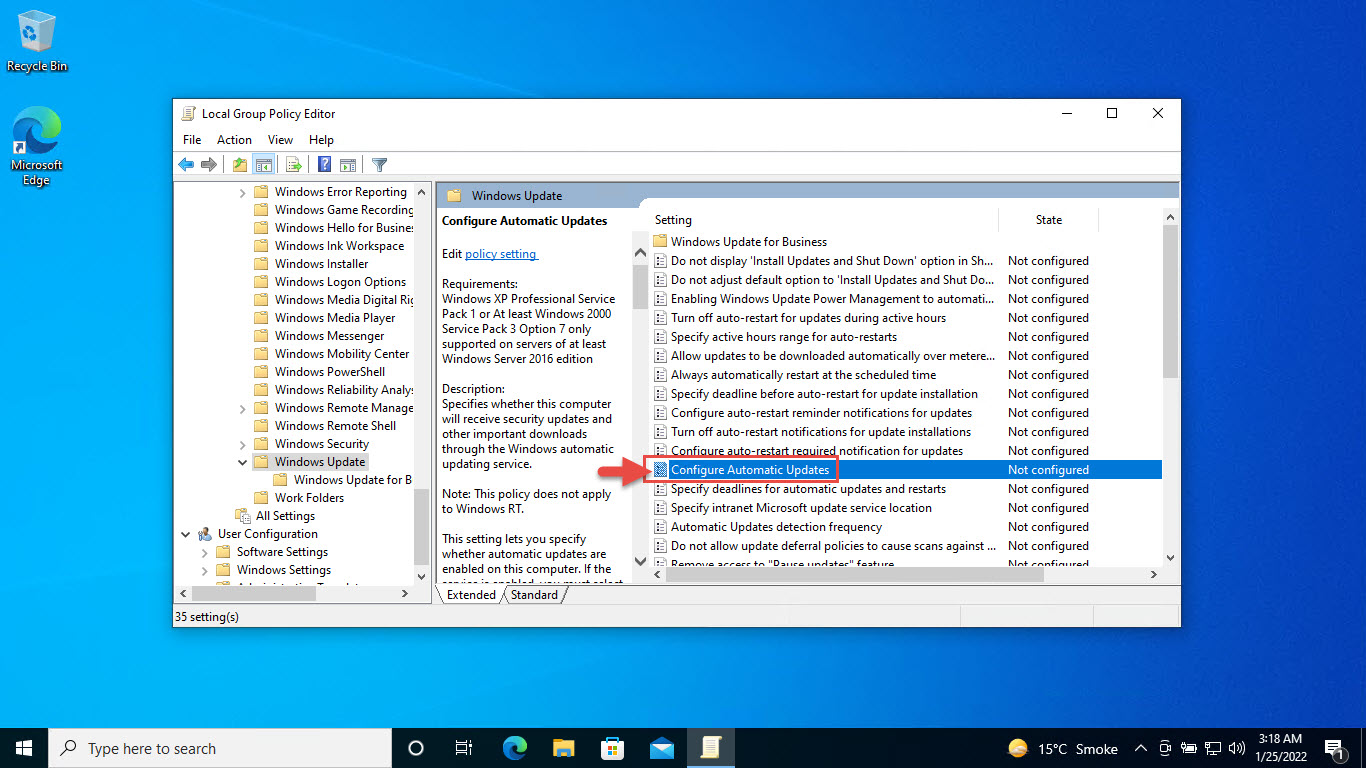1366x768 pixels.
Task: Click the Up One Level folder icon
Action: (x=240, y=165)
